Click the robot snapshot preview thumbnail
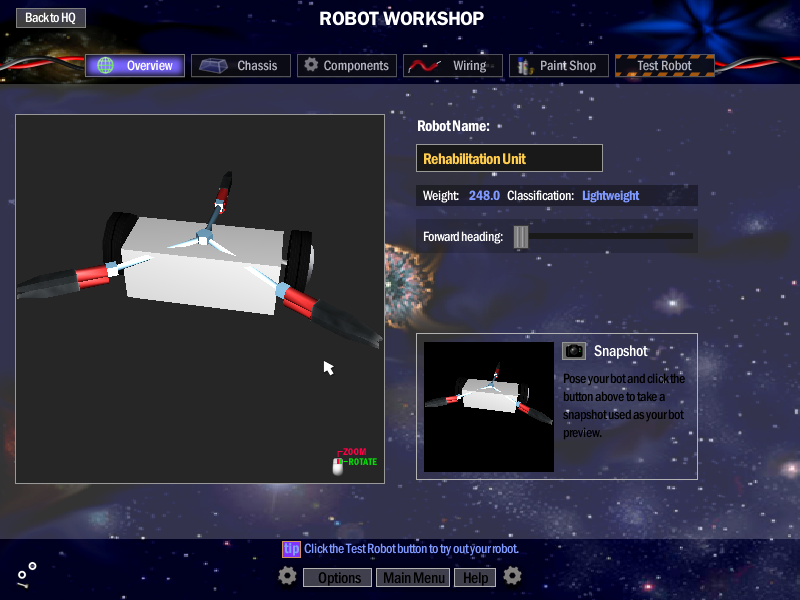Viewport: 800px width, 600px height. pyautogui.click(x=489, y=407)
